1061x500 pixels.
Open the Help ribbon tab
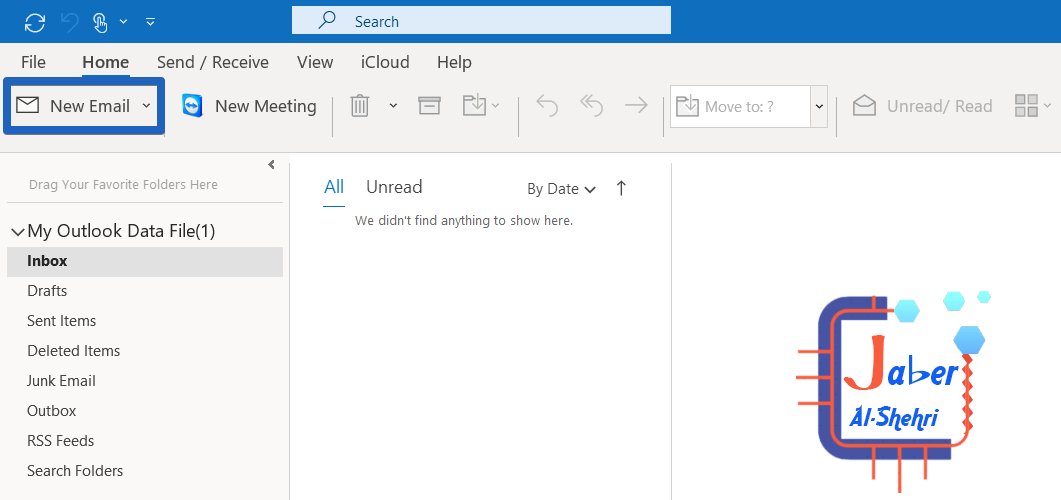[454, 62]
